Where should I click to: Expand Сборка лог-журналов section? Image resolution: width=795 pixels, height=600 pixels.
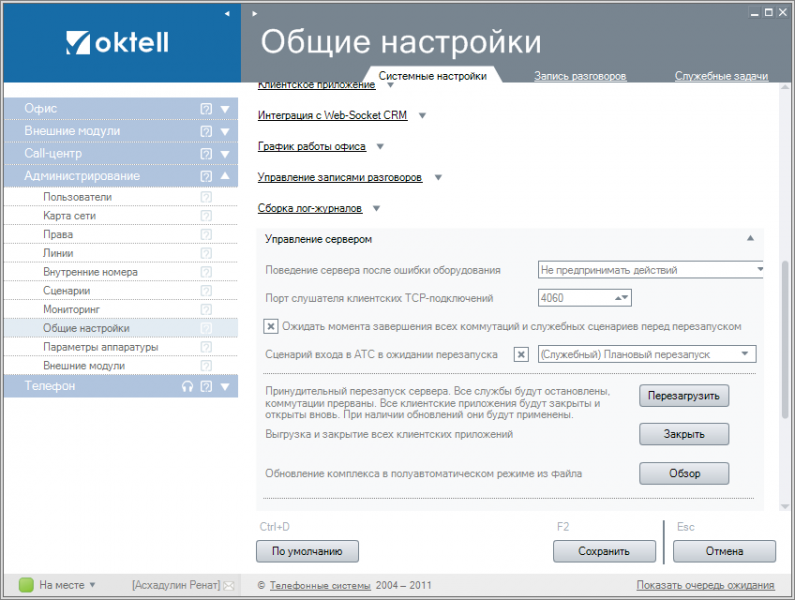click(376, 208)
